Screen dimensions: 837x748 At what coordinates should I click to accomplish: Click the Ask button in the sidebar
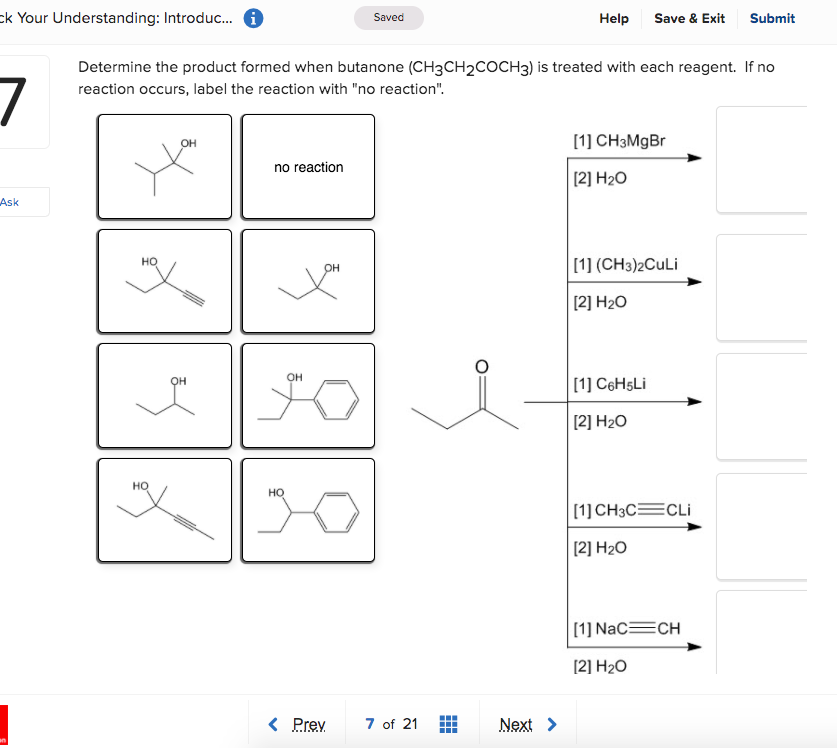tap(10, 201)
